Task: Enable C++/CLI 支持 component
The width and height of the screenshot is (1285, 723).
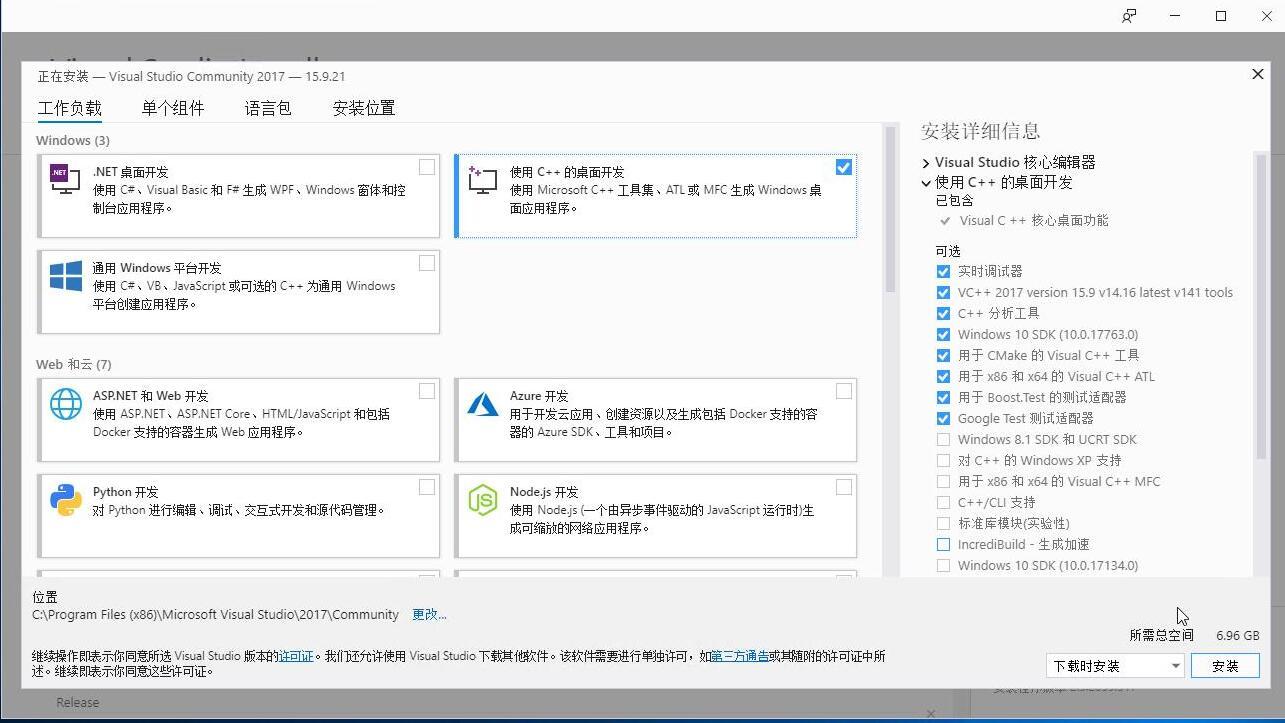Action: click(x=943, y=502)
